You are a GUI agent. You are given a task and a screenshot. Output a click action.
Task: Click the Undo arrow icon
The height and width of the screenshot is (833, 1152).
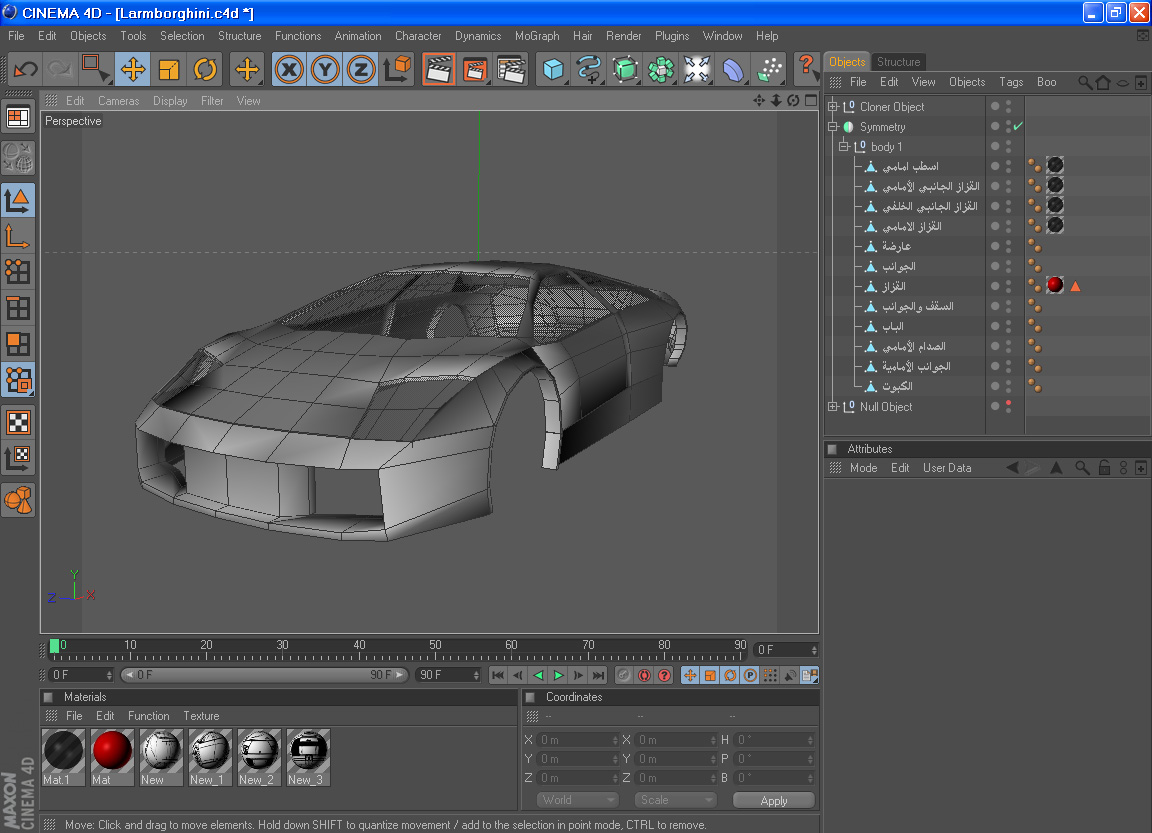(x=26, y=70)
